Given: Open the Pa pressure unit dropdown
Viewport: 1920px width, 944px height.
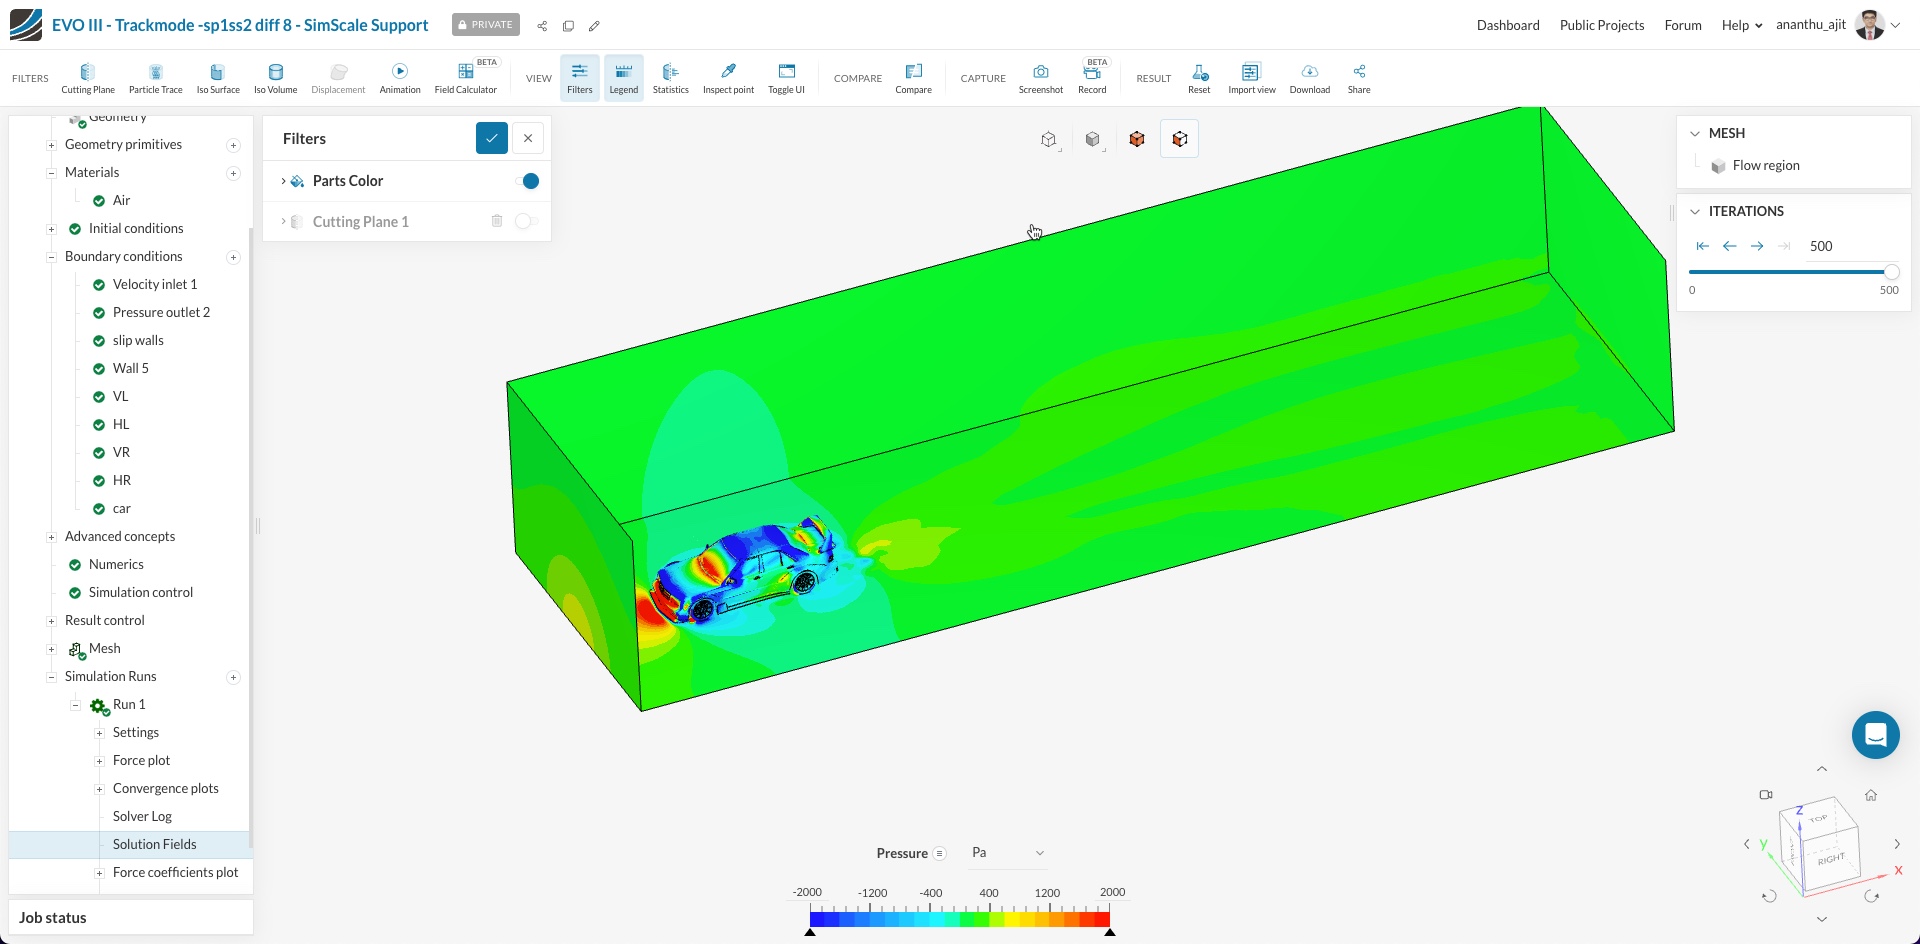Looking at the screenshot, I should tap(1007, 853).
